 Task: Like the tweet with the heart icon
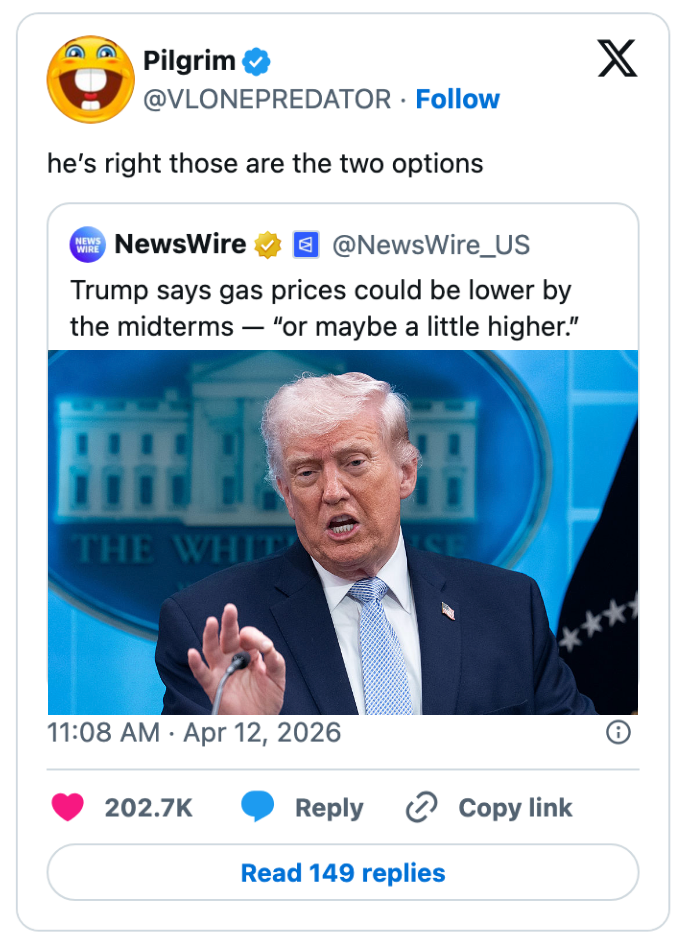(68, 808)
